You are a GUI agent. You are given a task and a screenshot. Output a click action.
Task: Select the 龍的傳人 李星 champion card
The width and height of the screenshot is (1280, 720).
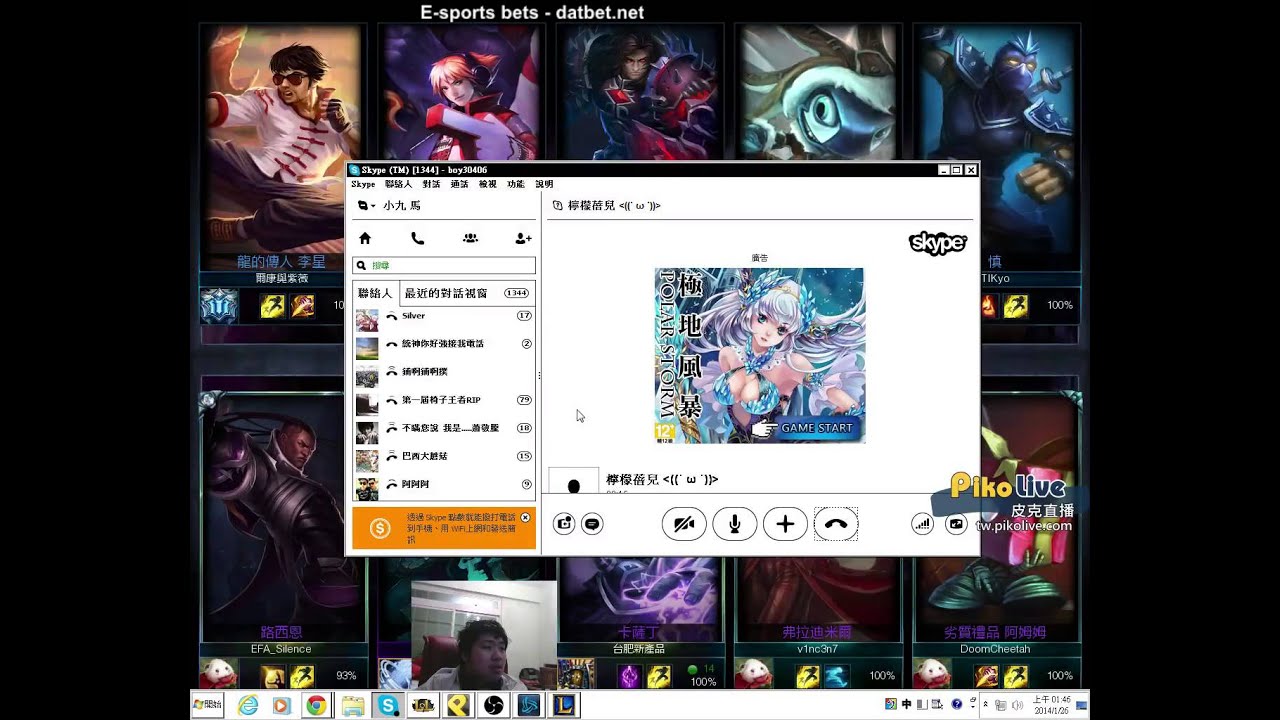click(x=281, y=148)
